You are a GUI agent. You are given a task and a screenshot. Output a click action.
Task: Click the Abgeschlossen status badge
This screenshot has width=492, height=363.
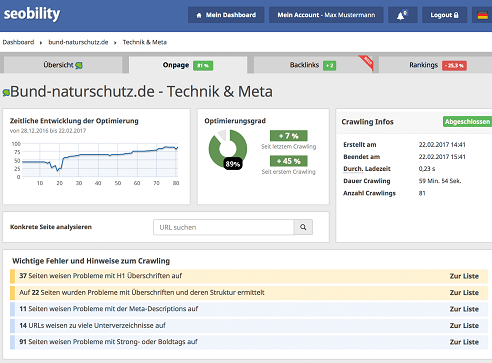pos(467,122)
